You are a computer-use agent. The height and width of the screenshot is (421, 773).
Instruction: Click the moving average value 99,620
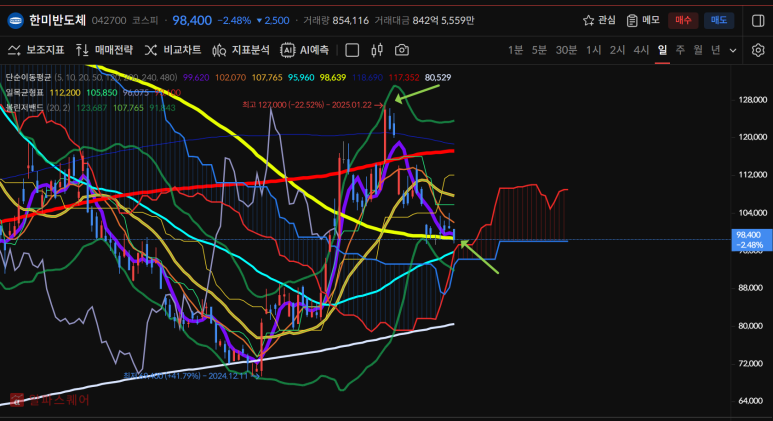[x=196, y=77]
